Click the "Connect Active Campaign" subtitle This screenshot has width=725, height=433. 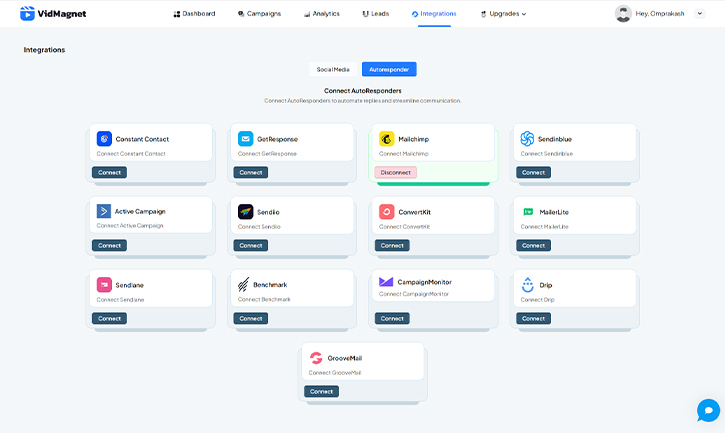(130, 226)
